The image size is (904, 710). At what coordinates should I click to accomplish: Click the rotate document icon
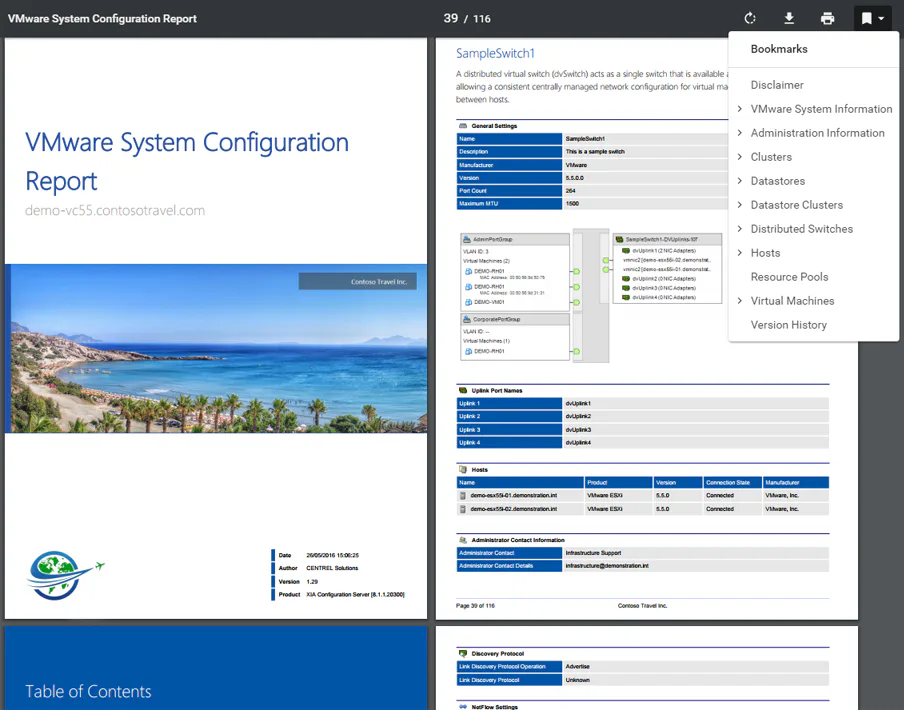coord(750,18)
